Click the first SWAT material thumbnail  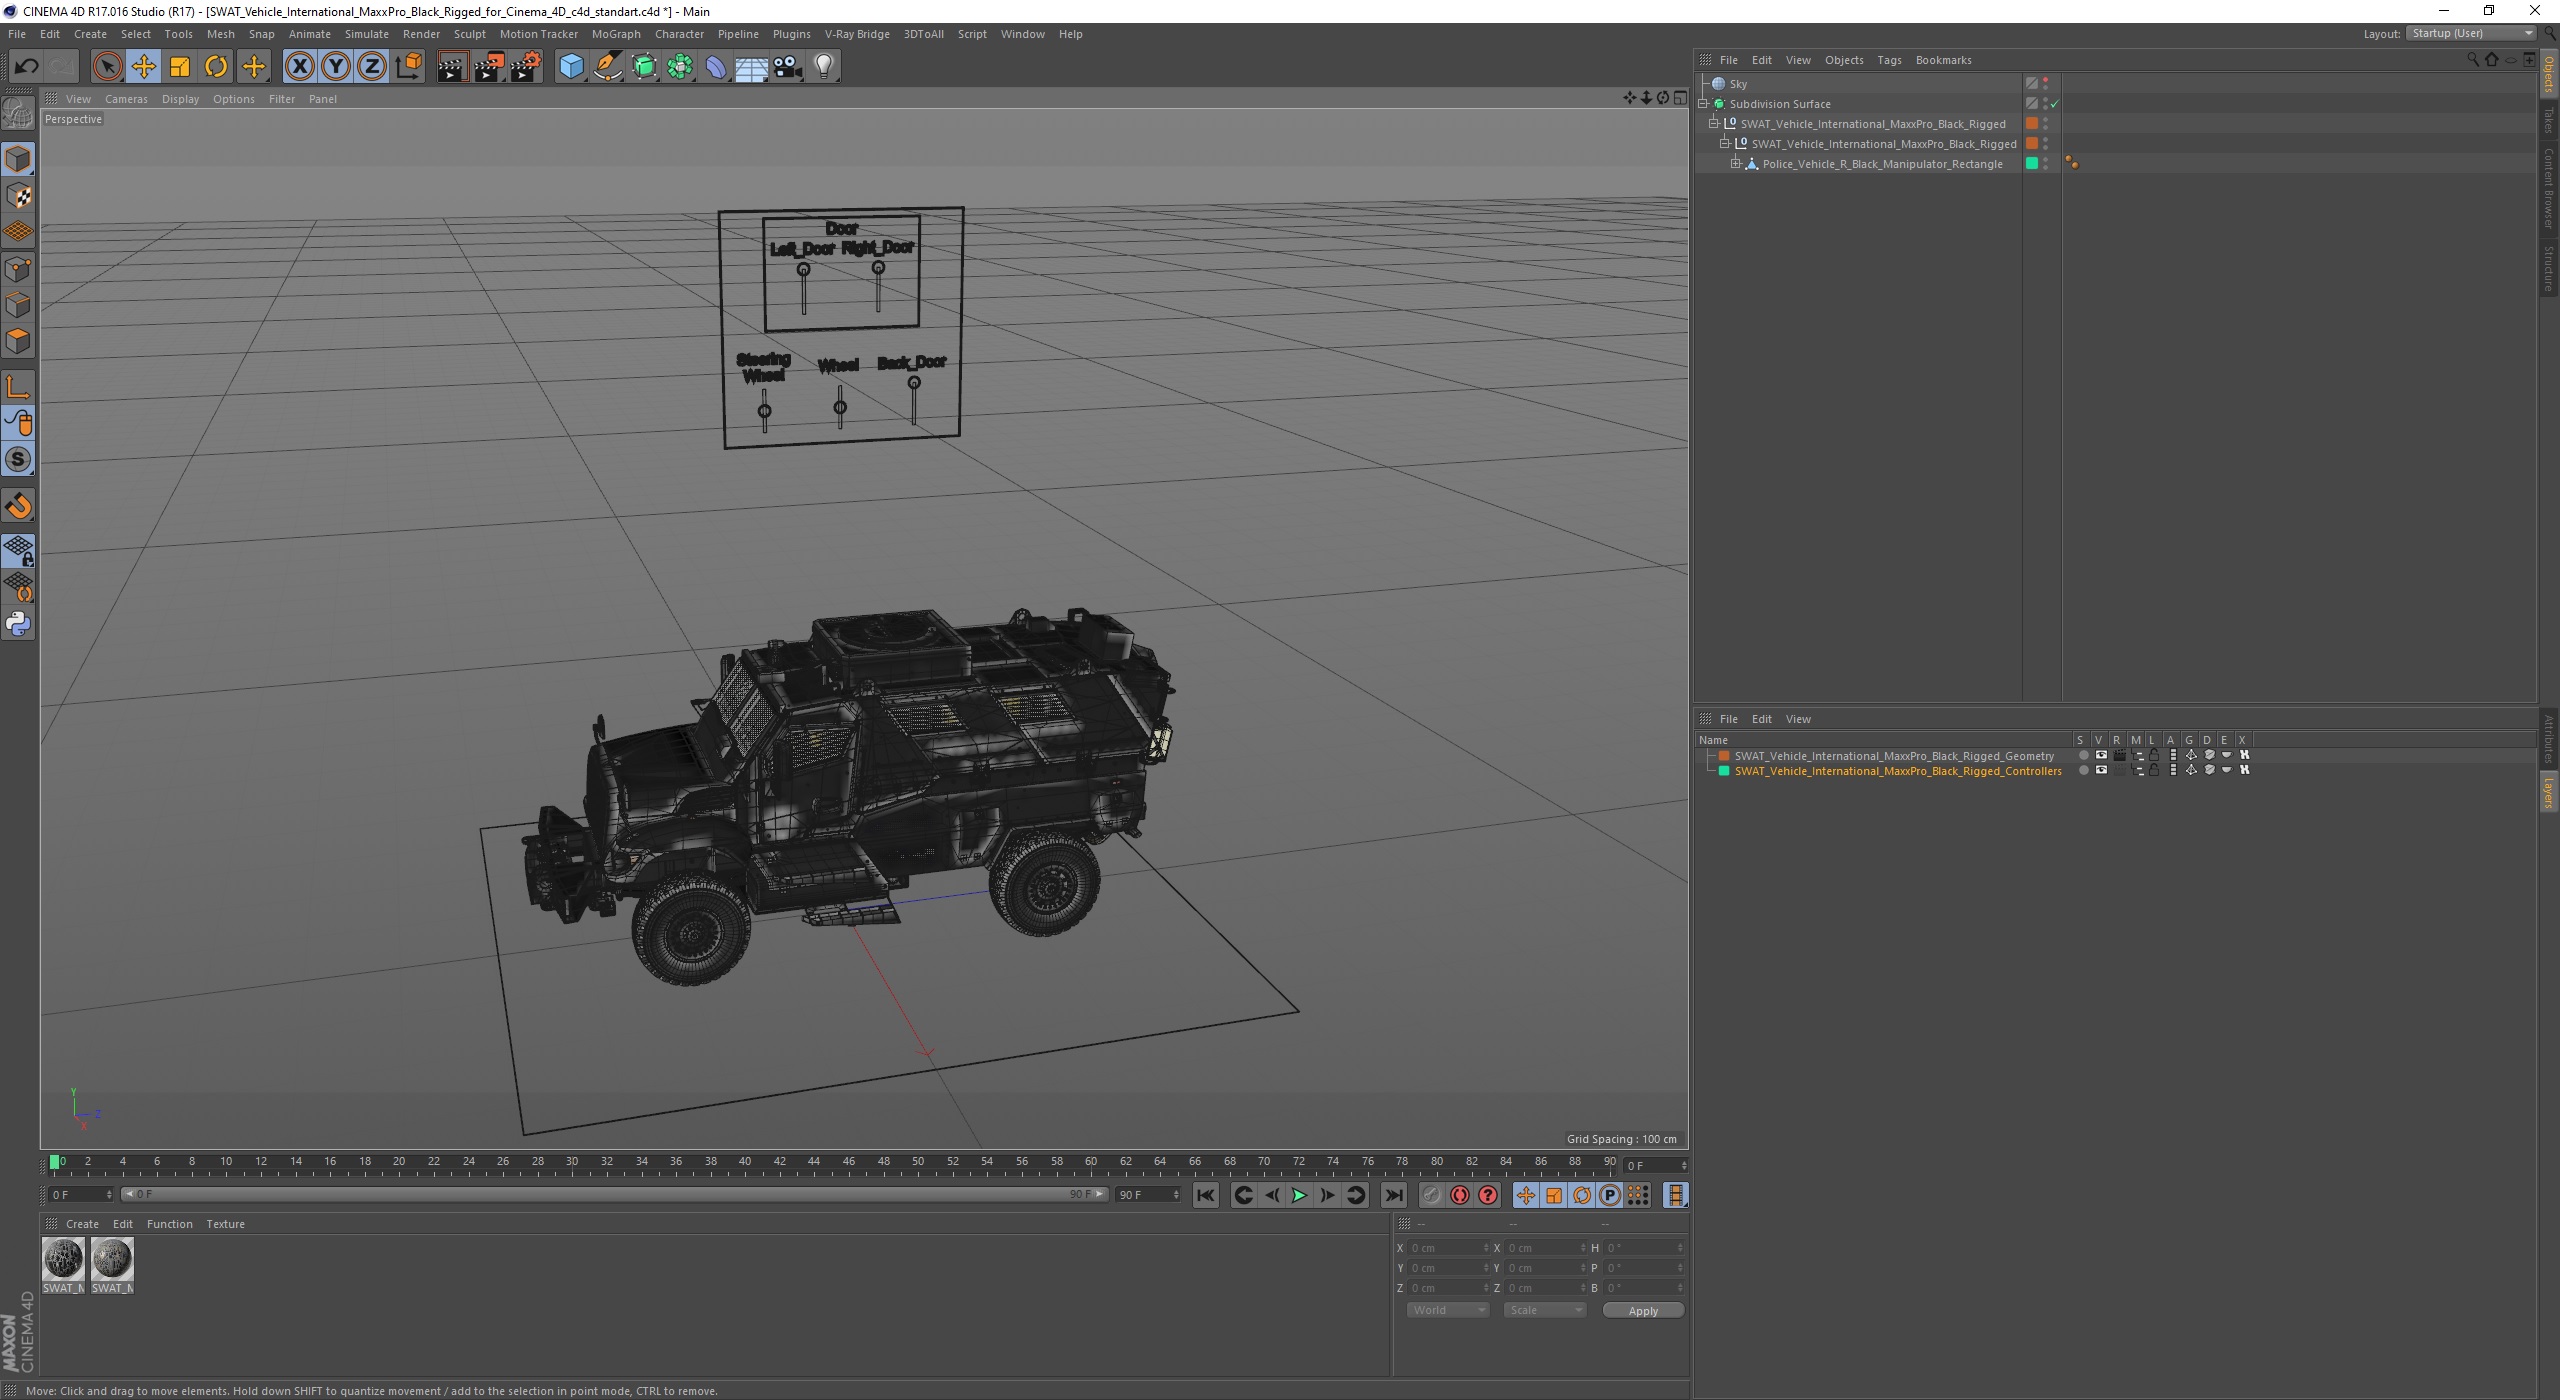point(63,1259)
